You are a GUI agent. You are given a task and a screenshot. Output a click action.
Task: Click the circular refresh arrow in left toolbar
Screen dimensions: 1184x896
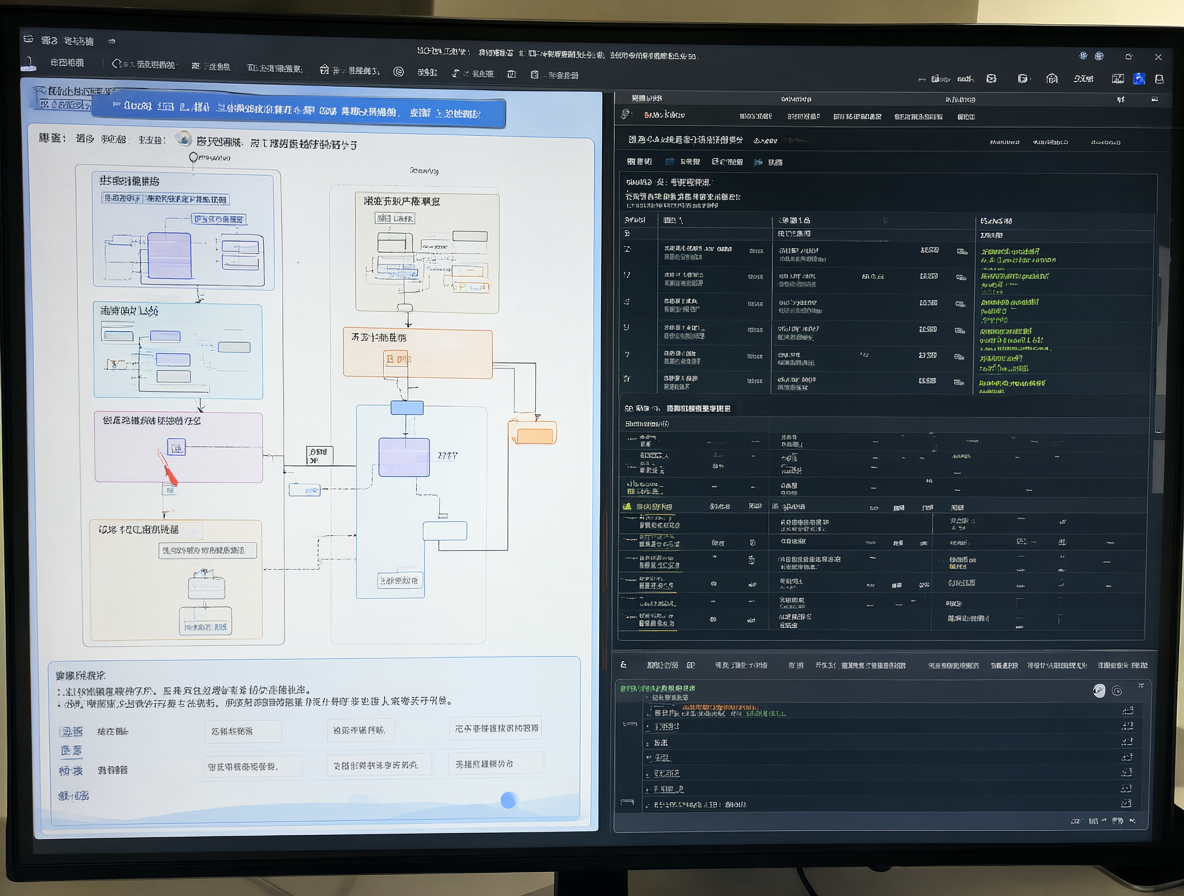116,64
